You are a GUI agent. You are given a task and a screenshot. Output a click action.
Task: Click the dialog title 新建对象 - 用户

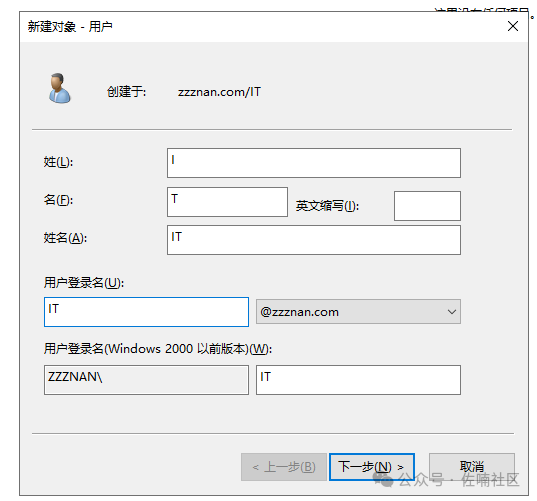click(x=70, y=26)
